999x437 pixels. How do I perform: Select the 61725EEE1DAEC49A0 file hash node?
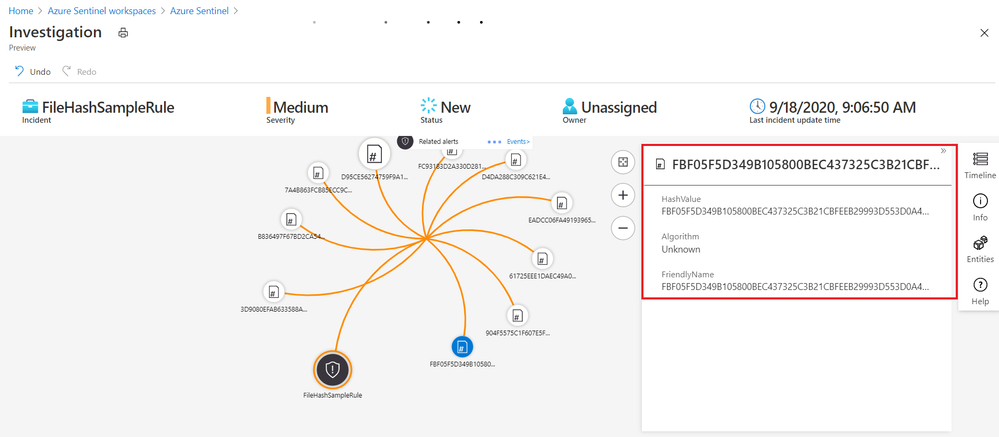tap(542, 259)
